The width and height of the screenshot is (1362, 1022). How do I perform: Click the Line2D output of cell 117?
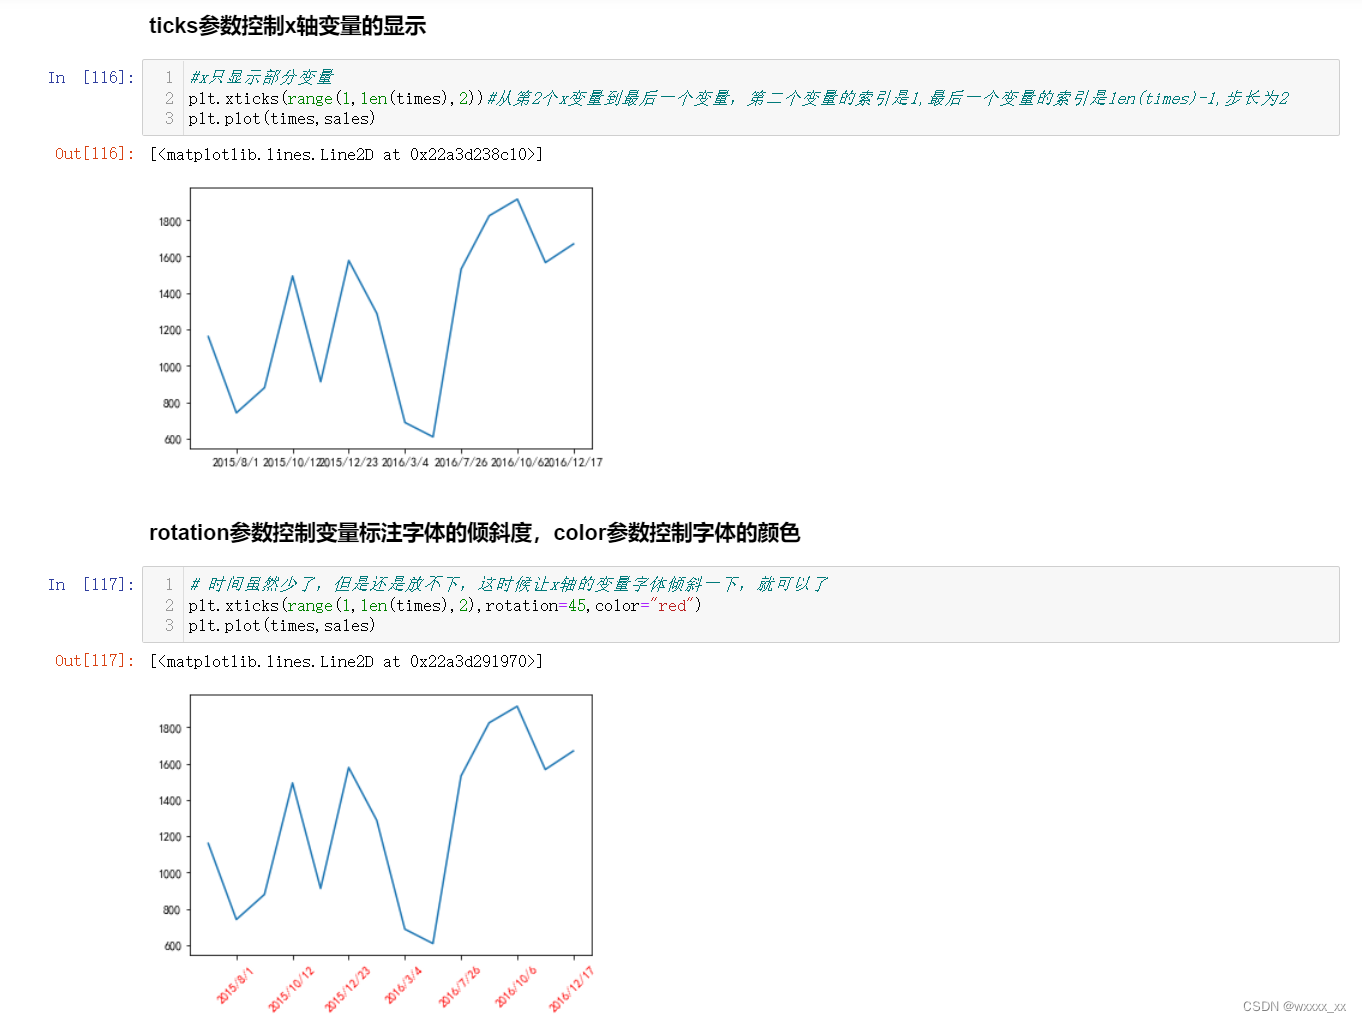(345, 660)
